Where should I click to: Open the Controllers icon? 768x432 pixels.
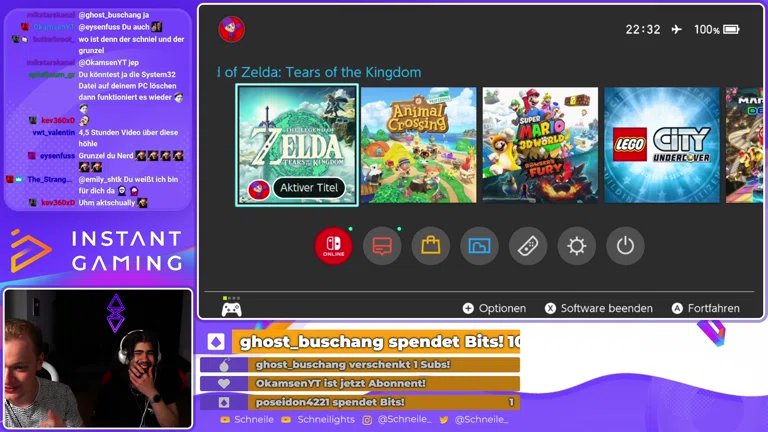click(x=528, y=245)
